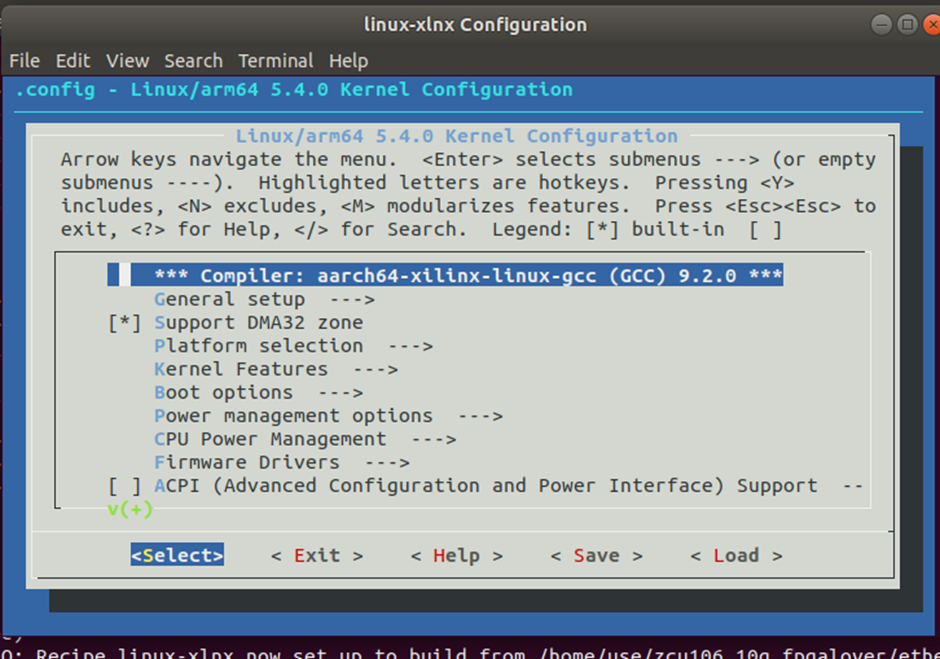Click the < Save > button
Screen dimensions: 940x659
pos(596,556)
